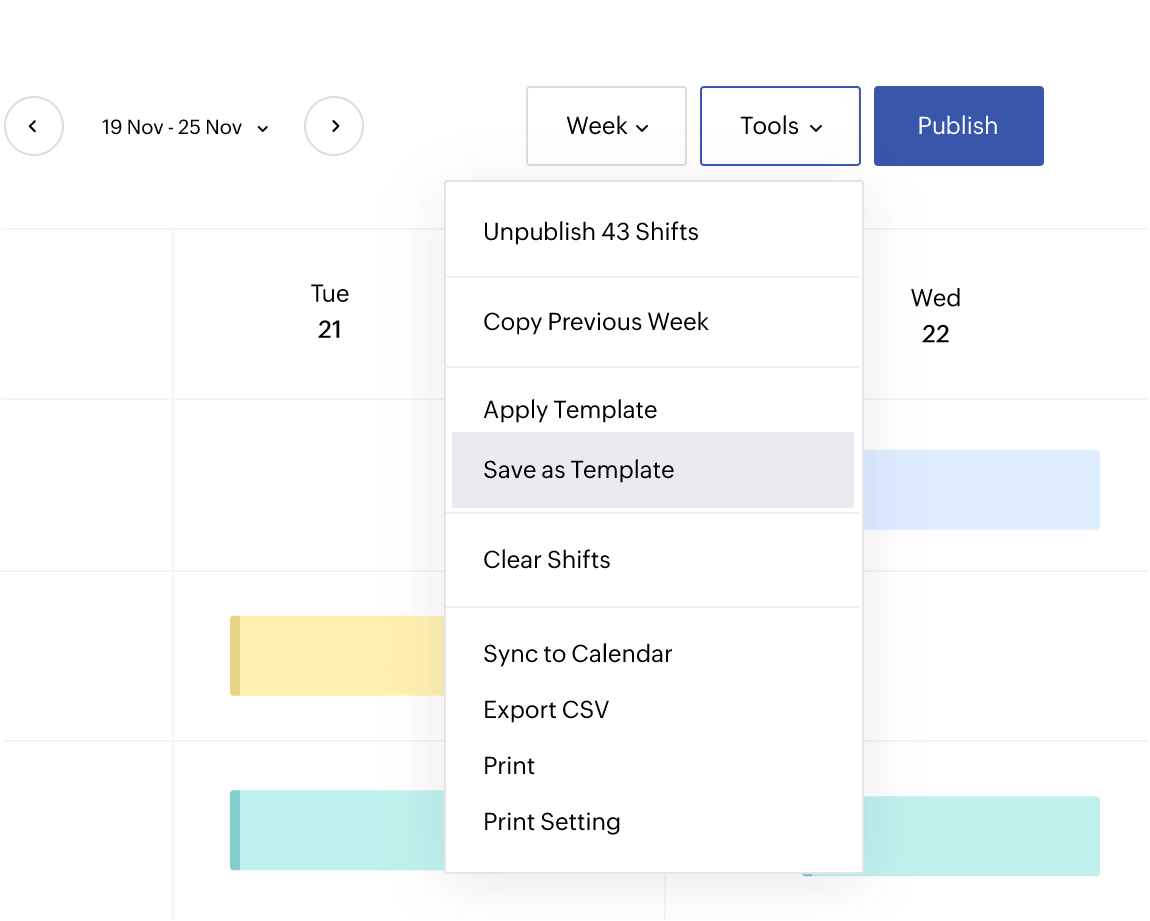This screenshot has height=921, width=1150.
Task: Open the 19 Nov - 25 Nov date picker
Action: (185, 126)
